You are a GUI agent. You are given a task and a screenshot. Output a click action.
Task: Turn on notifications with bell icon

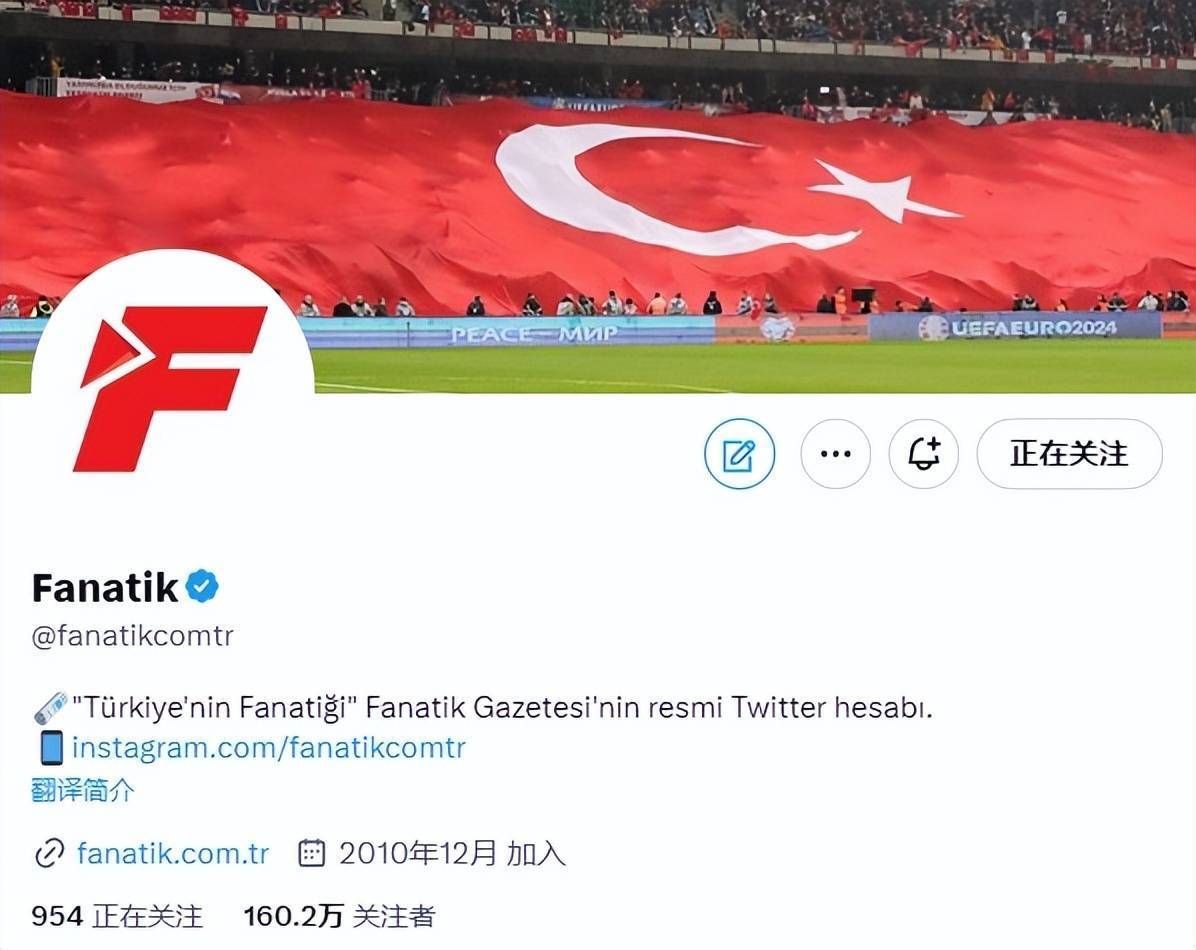pos(924,454)
